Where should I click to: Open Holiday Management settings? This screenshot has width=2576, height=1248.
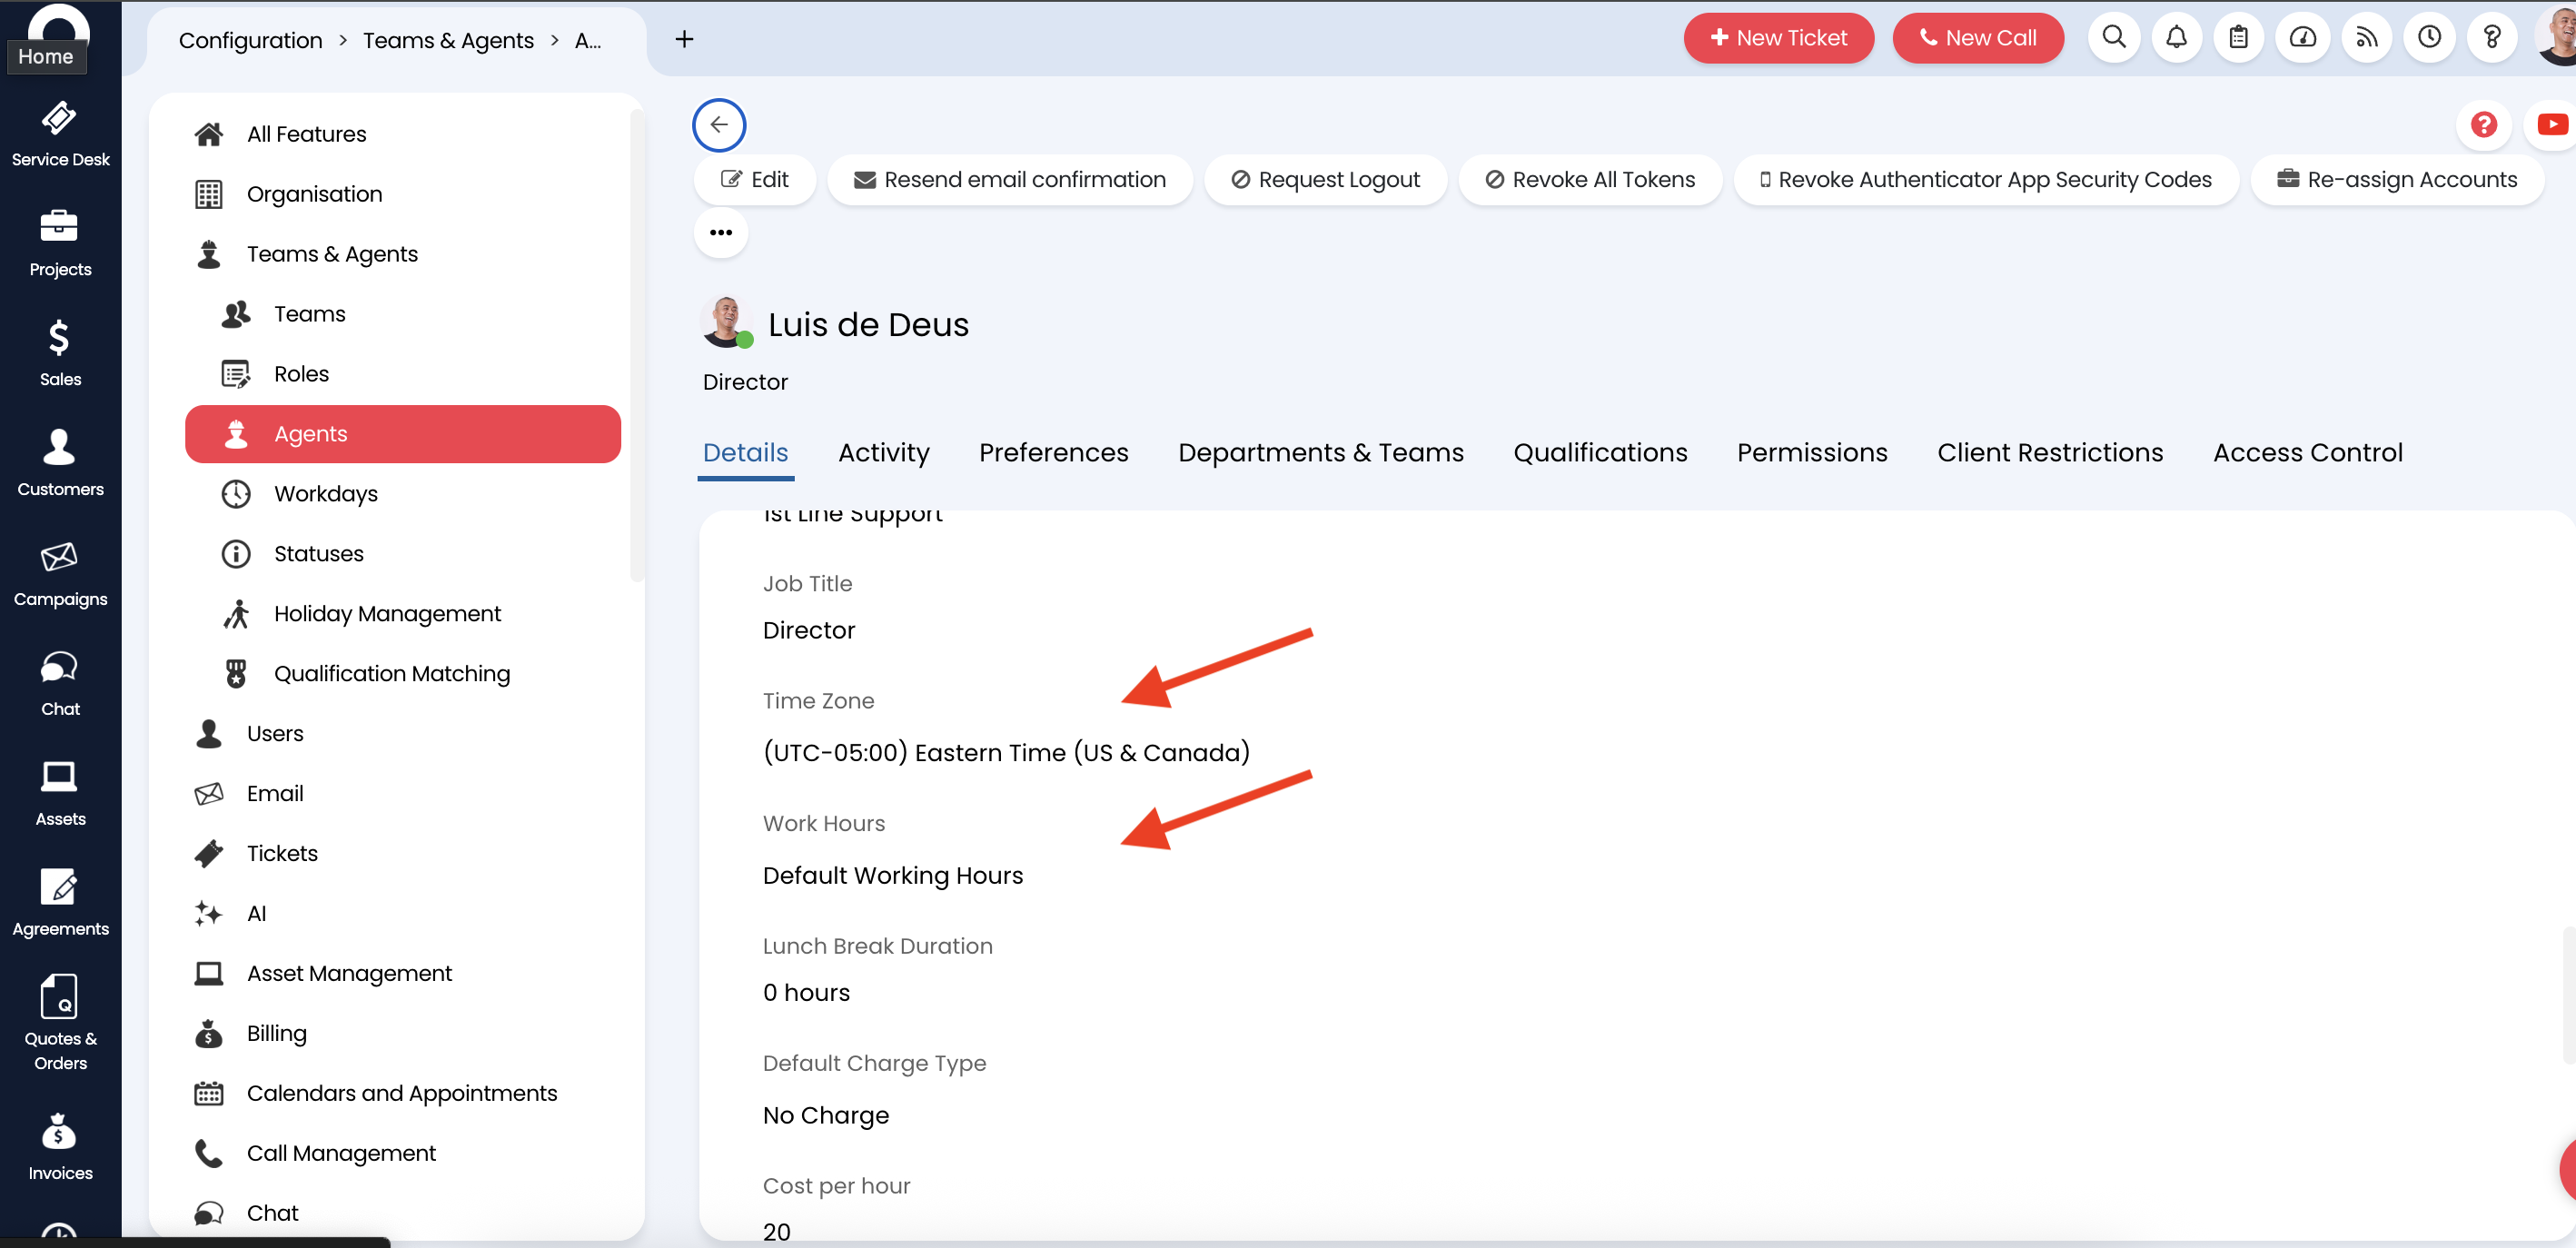click(387, 613)
